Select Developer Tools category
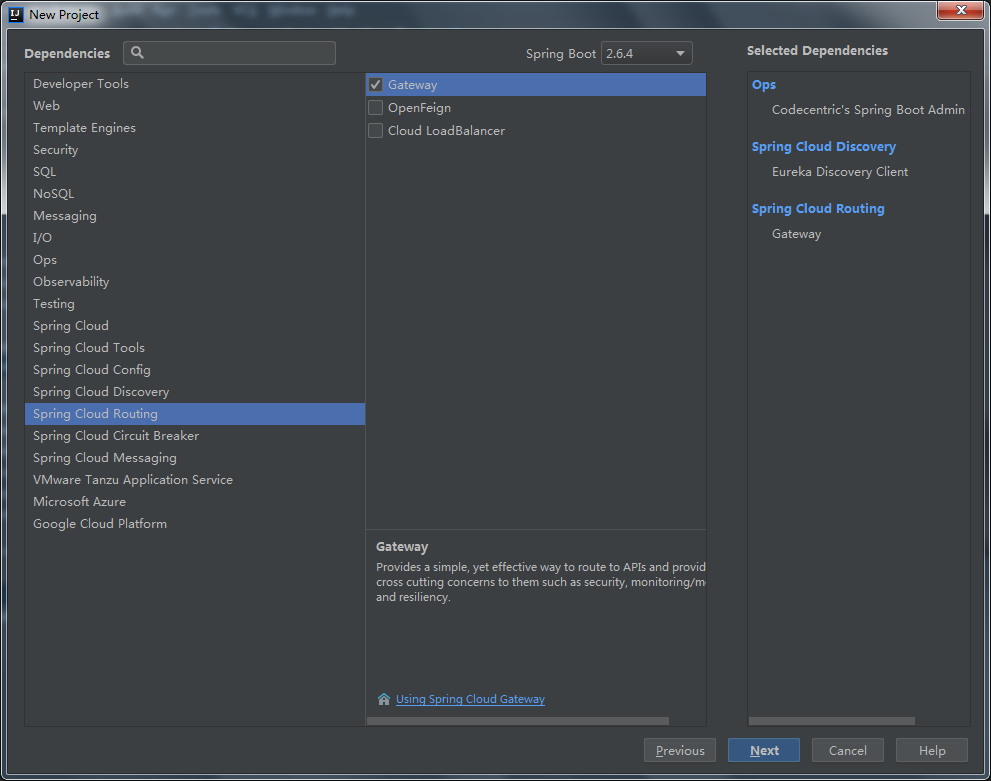The height and width of the screenshot is (781, 991). (195, 83)
